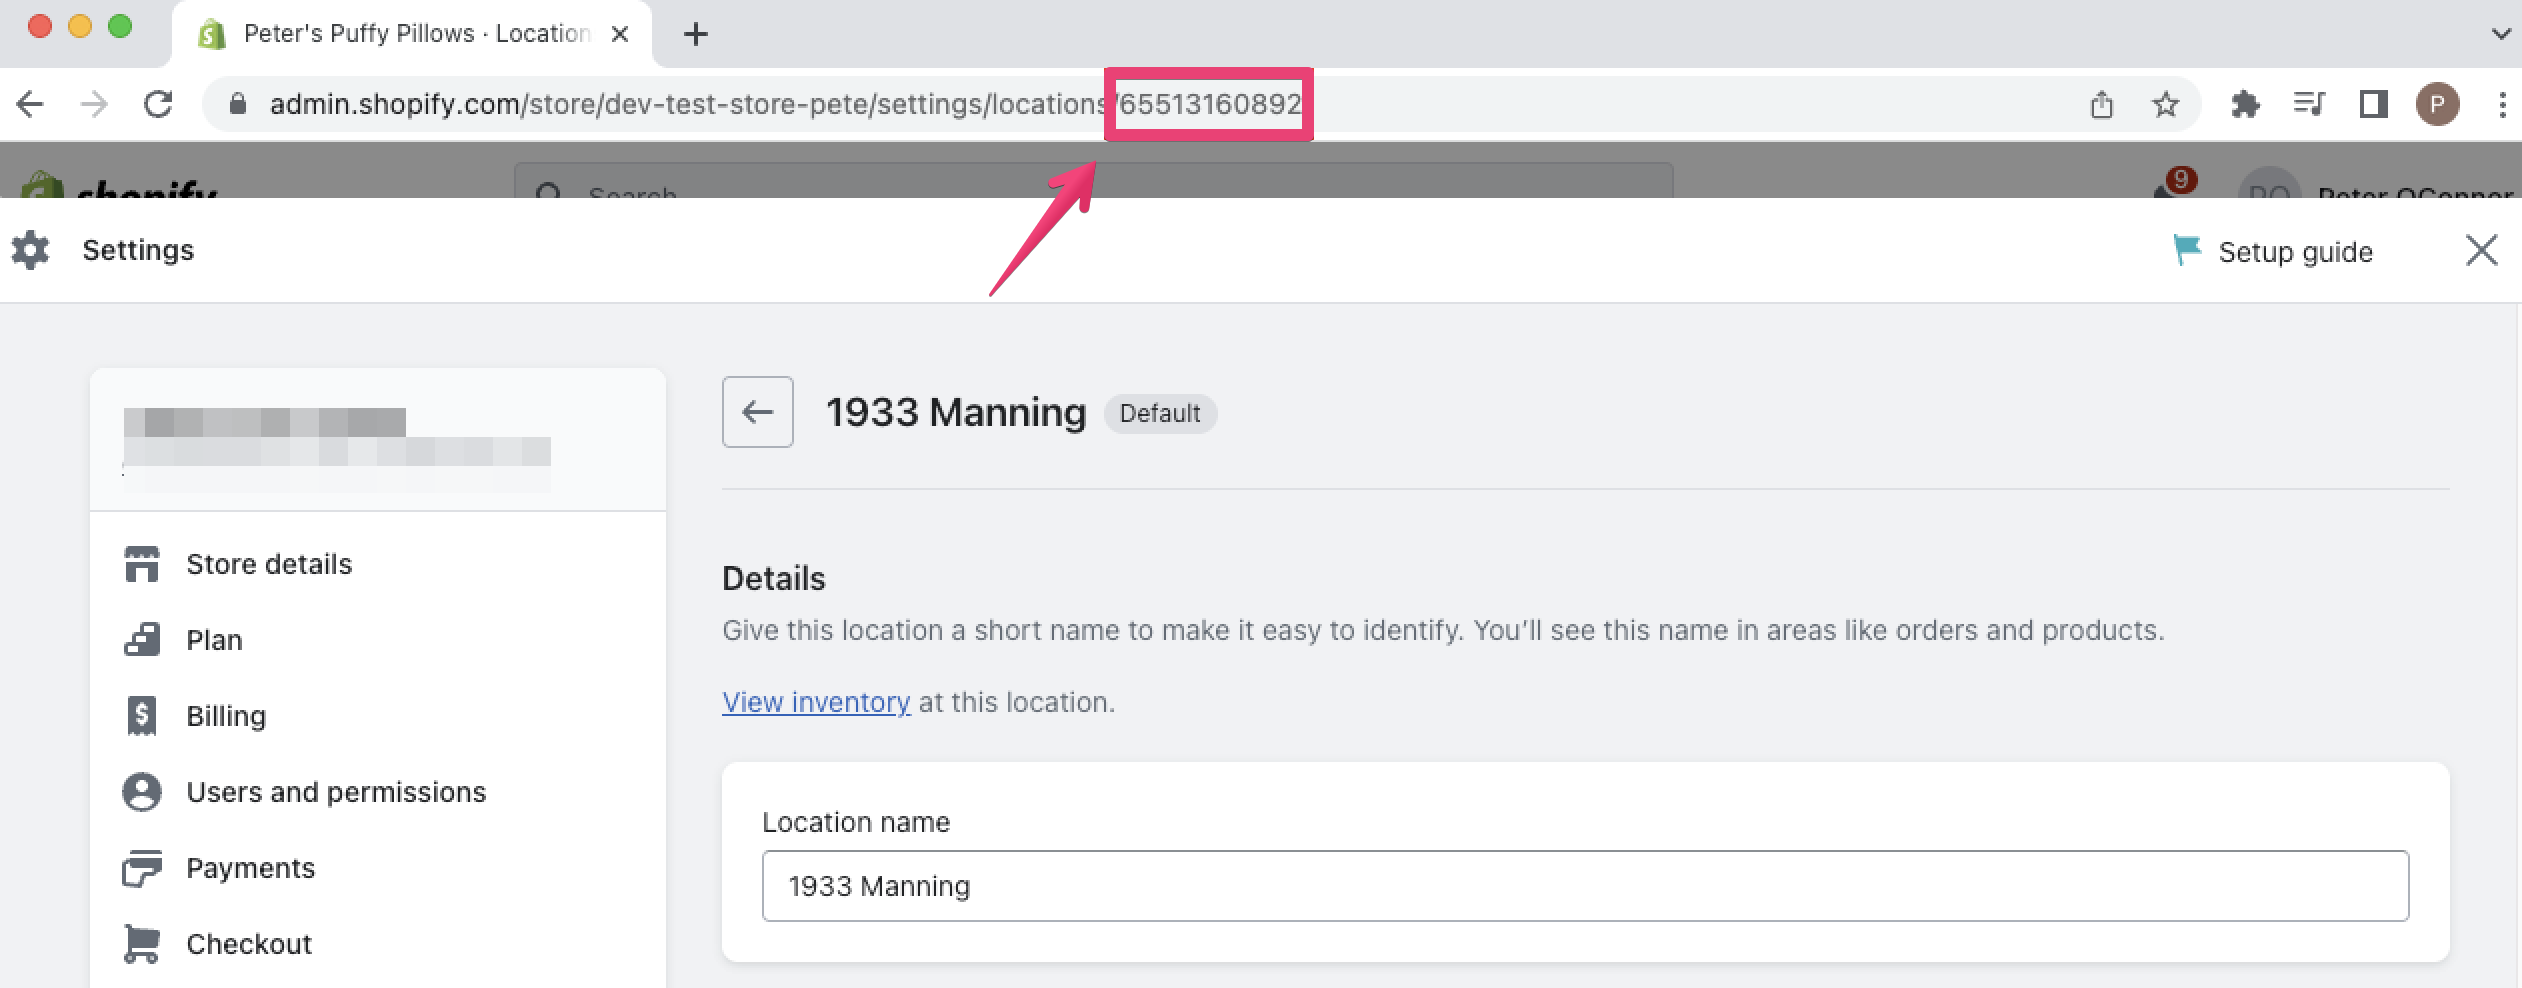
Task: Open Users and permissions settings
Action: point(336,792)
